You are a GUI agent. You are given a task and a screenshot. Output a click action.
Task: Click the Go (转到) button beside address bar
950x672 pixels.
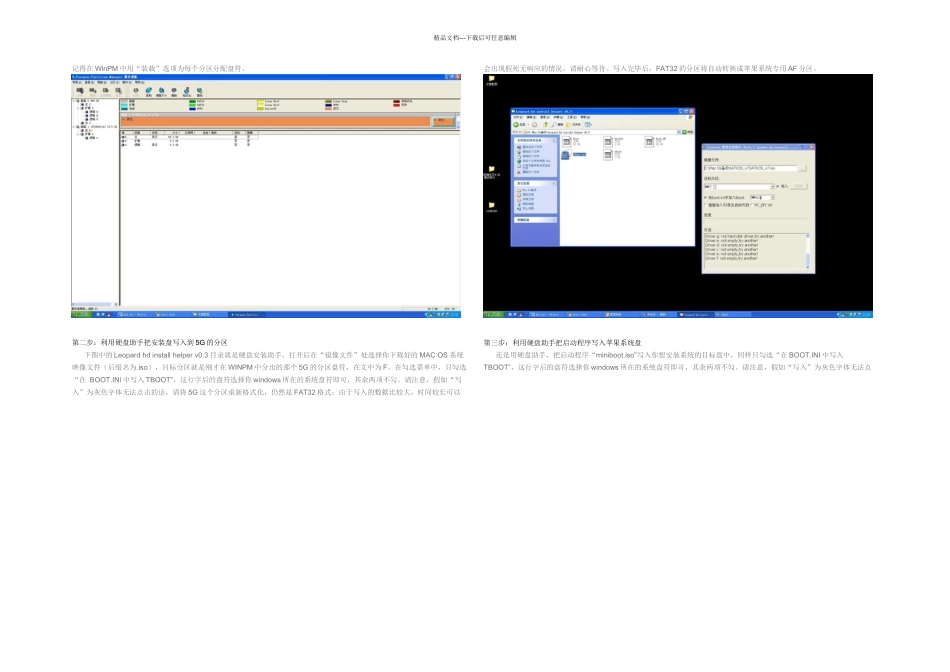tap(688, 131)
